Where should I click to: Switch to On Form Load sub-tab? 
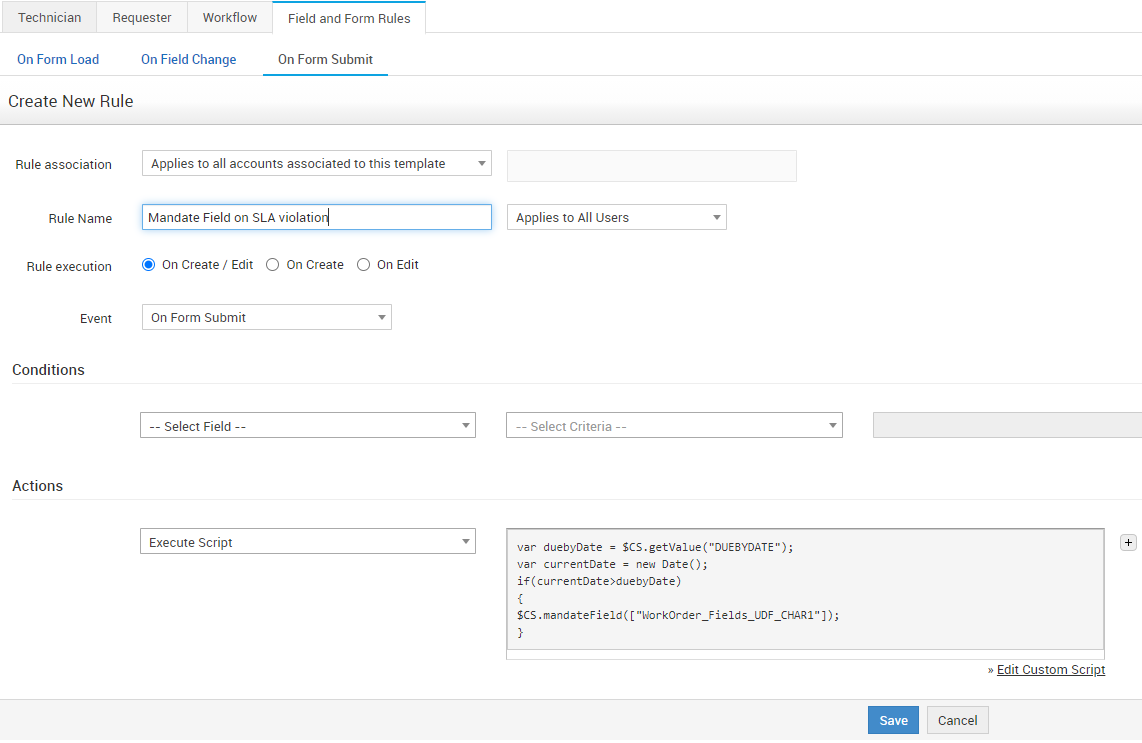point(58,60)
